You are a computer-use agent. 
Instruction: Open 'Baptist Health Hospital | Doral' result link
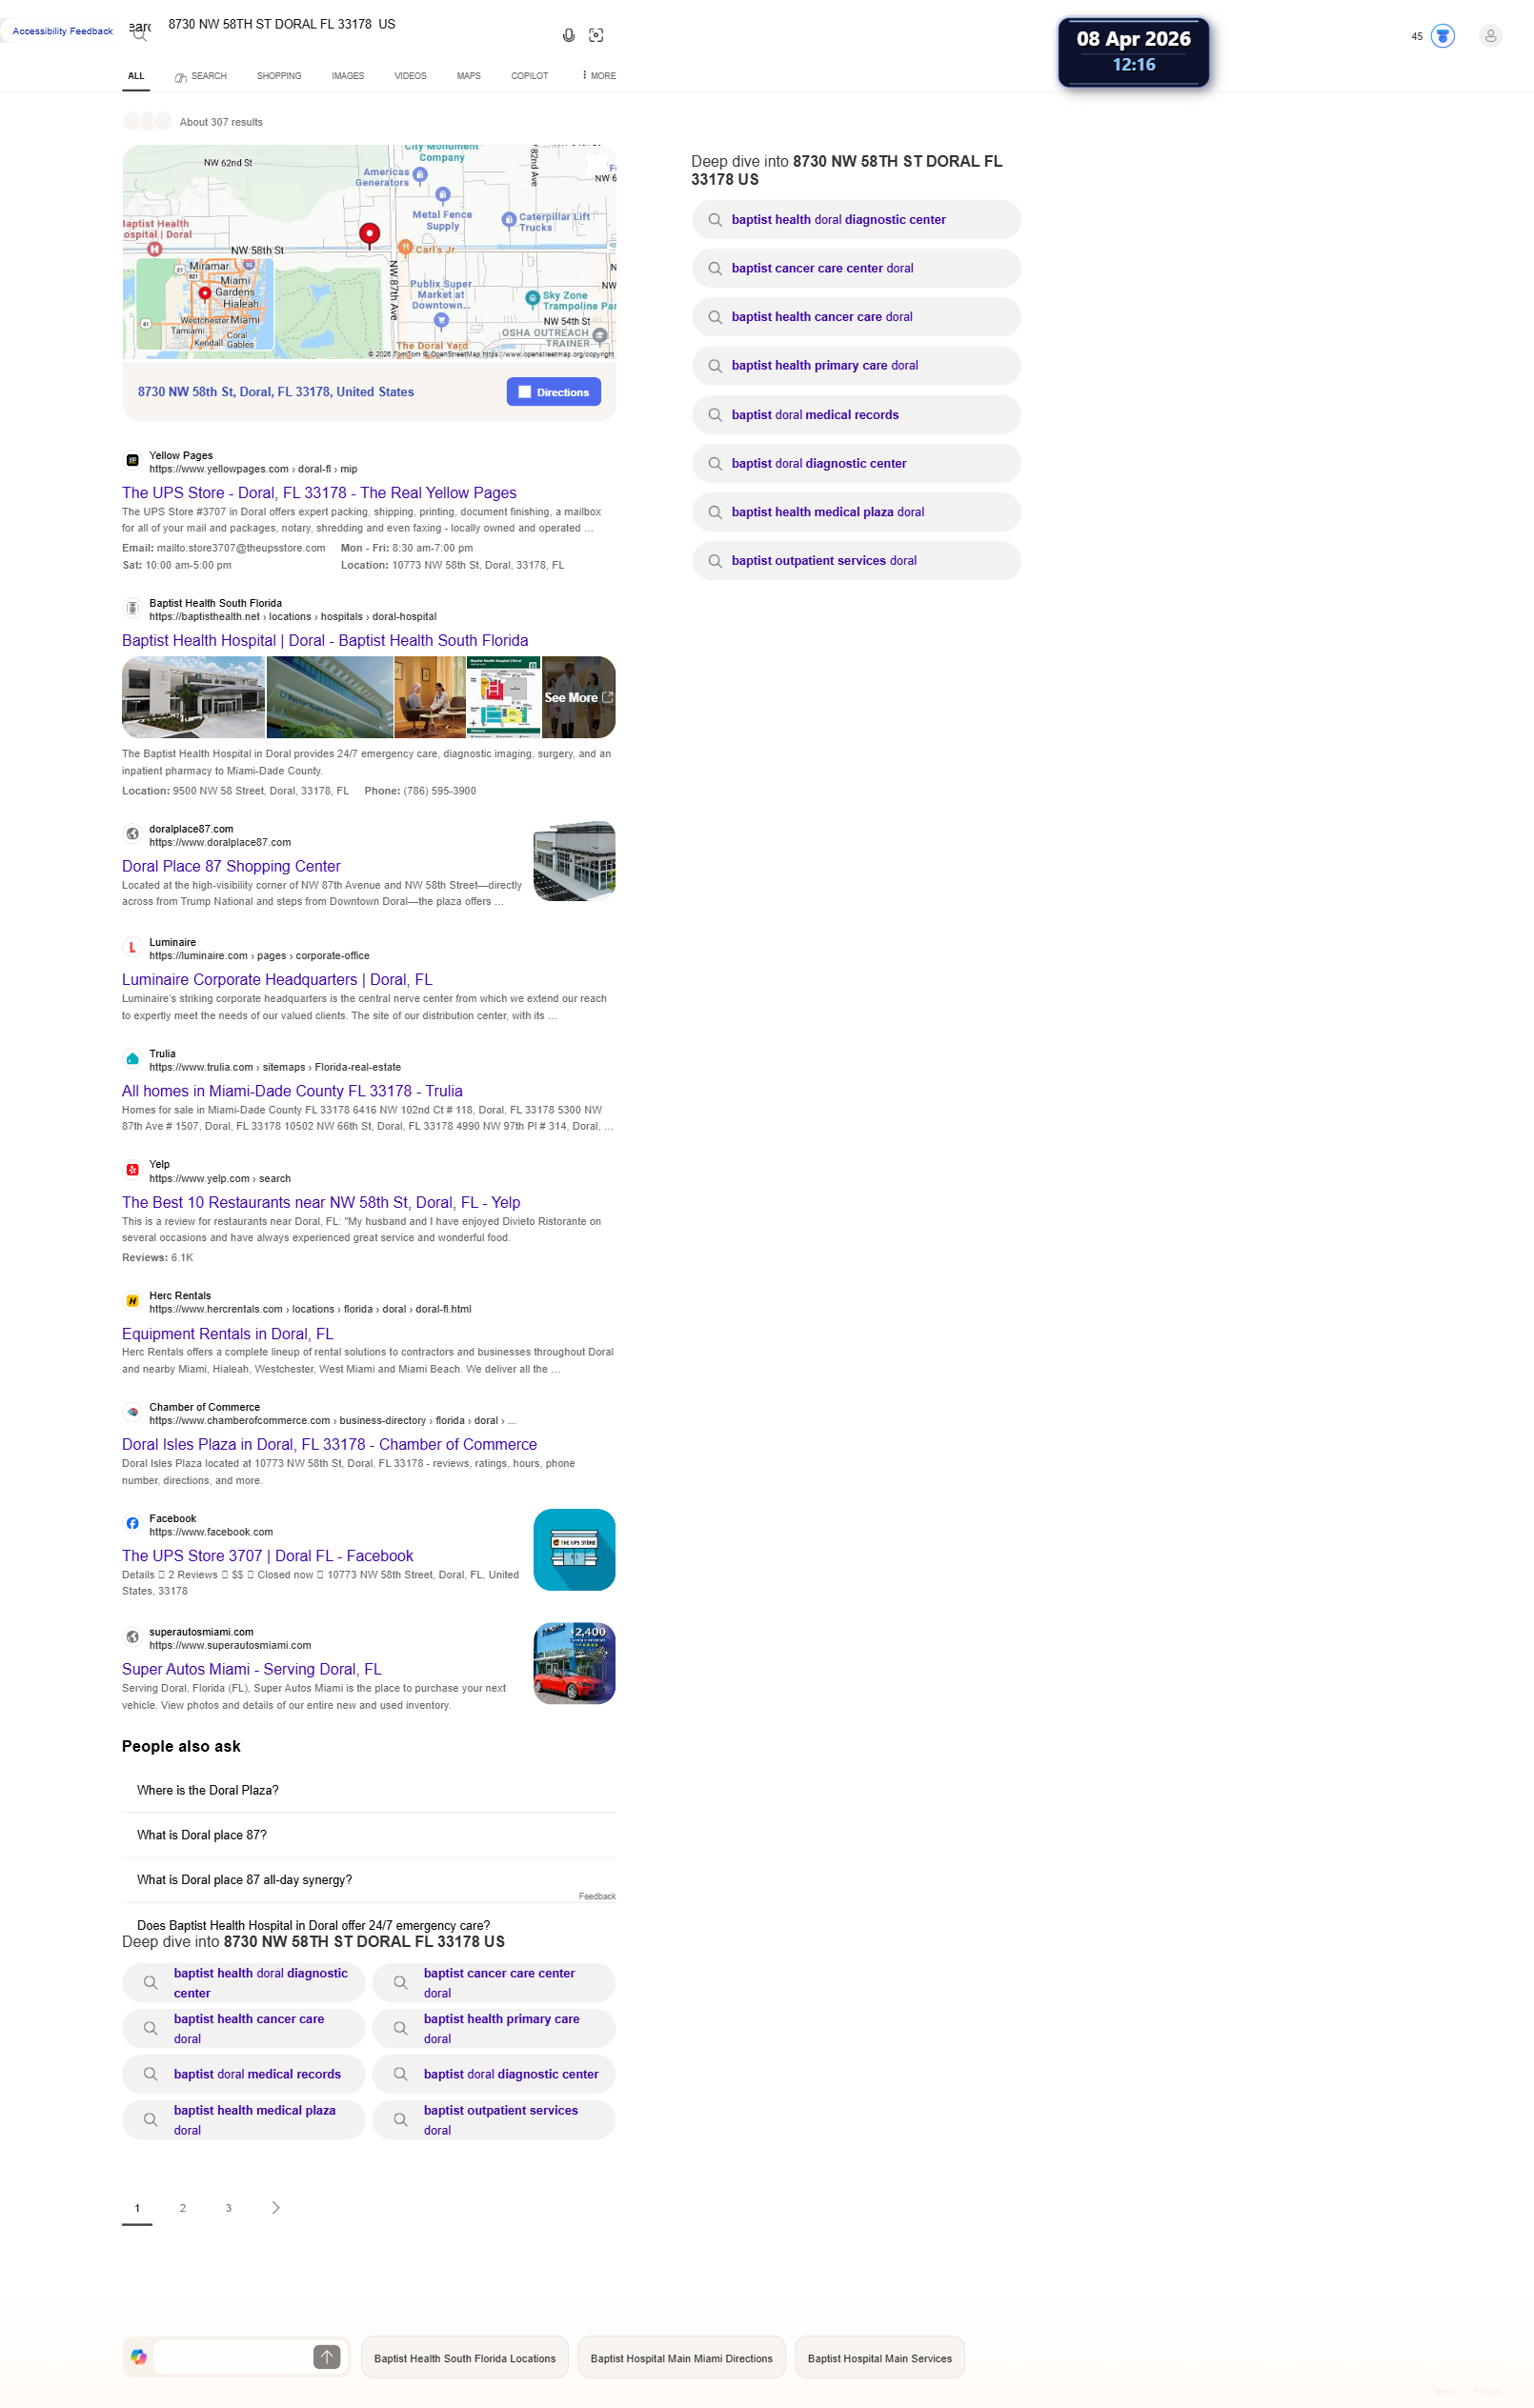coord(325,641)
